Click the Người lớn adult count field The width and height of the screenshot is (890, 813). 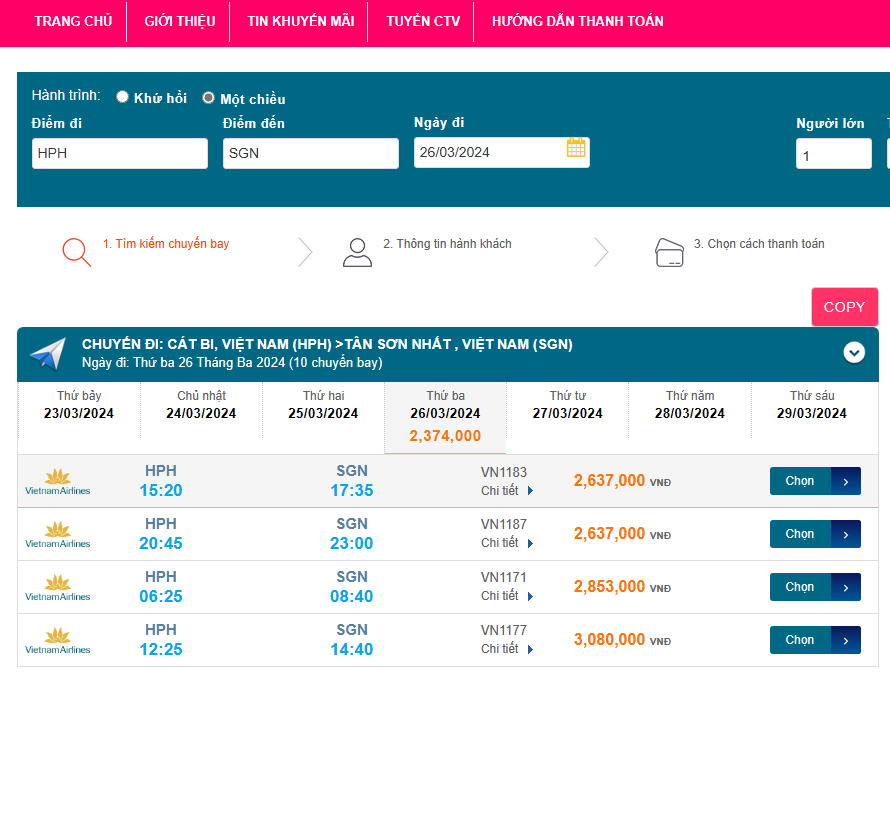coord(833,155)
